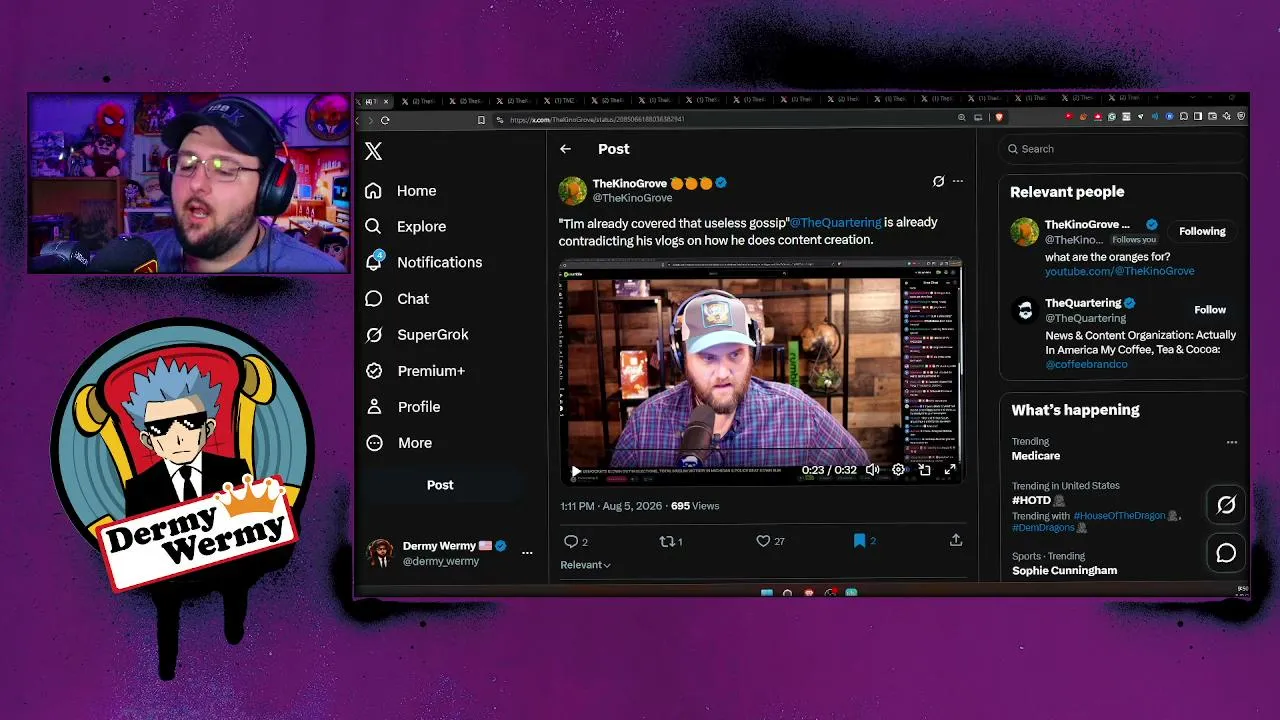This screenshot has height=720, width=1280.
Task: Open Notifications in the sidebar
Action: pyautogui.click(x=423, y=262)
